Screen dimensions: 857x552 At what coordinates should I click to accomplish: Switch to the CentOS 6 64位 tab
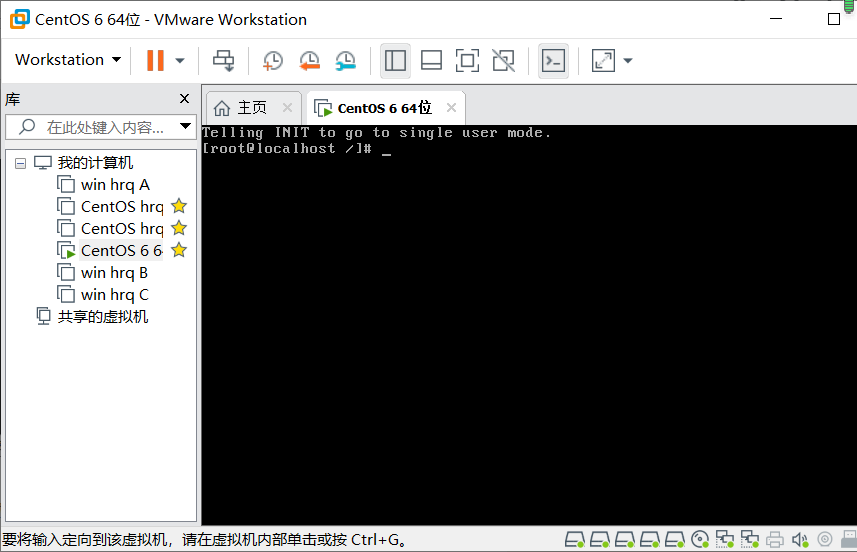pyautogui.click(x=384, y=108)
